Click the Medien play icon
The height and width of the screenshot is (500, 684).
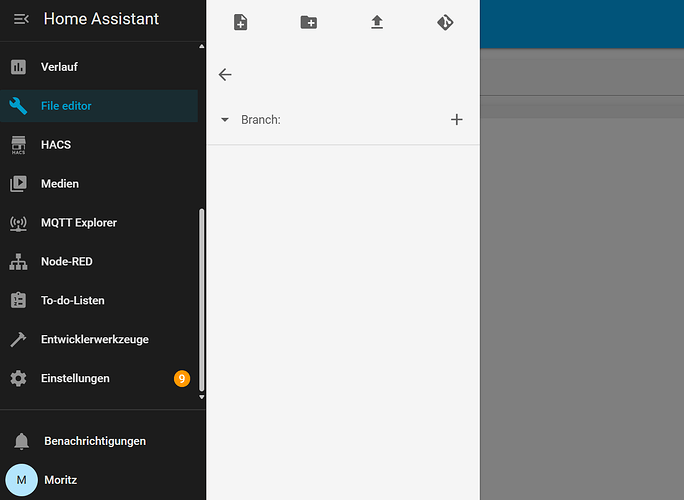click(18, 184)
